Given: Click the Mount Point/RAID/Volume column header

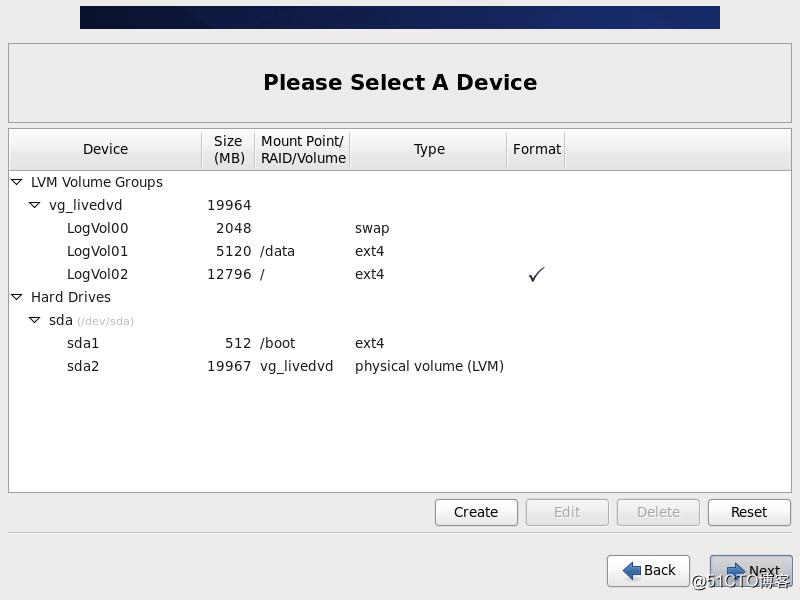Looking at the screenshot, I should click(x=303, y=149).
